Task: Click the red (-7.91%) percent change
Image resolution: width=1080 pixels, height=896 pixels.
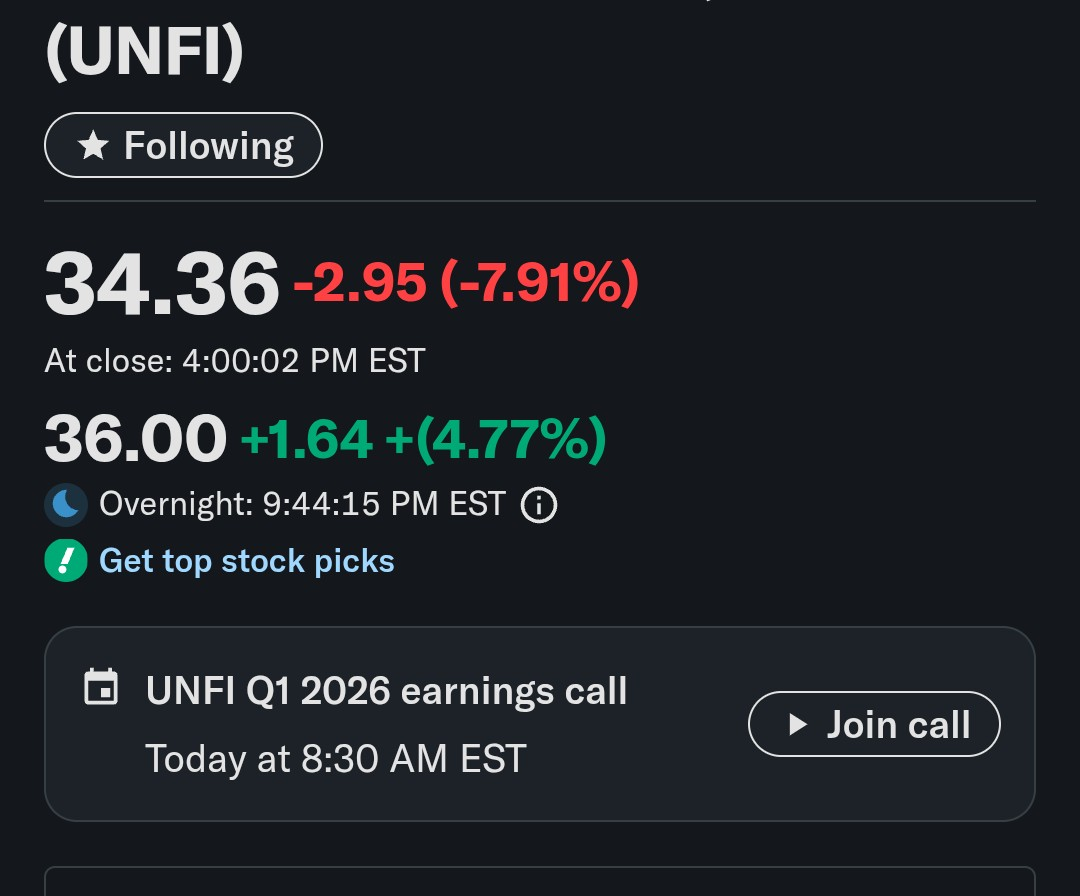Action: click(x=539, y=284)
